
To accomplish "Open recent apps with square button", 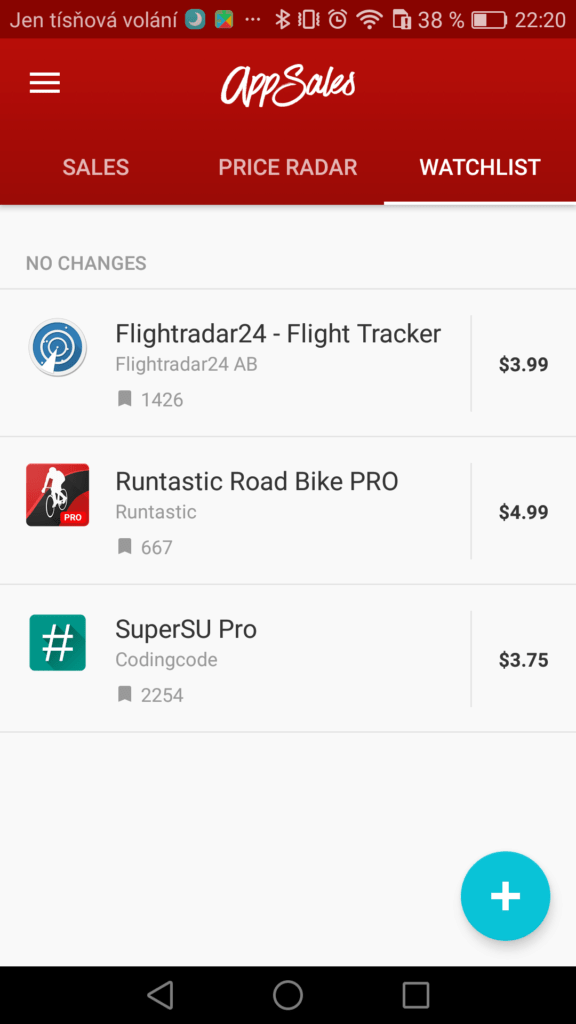I will click(416, 995).
